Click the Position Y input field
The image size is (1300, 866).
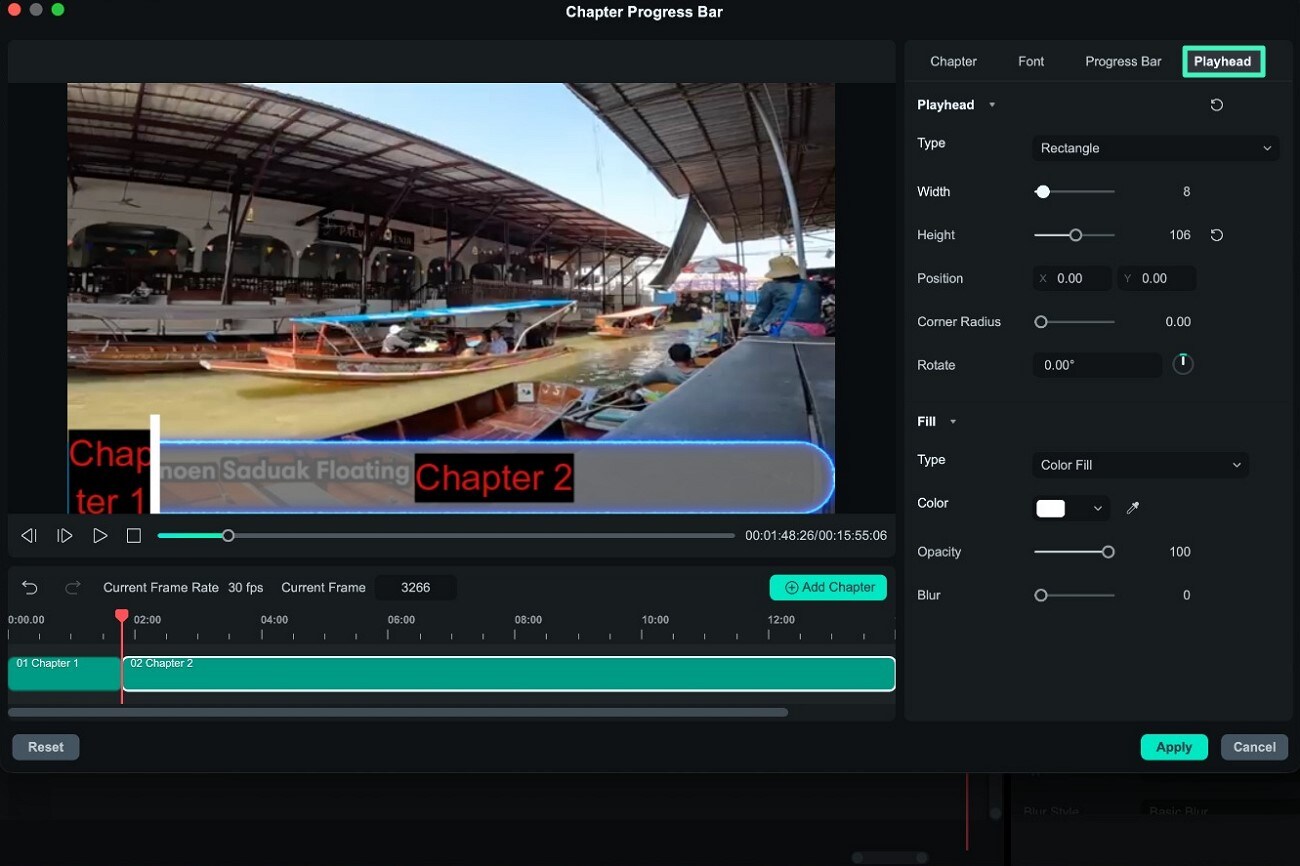click(x=1156, y=278)
